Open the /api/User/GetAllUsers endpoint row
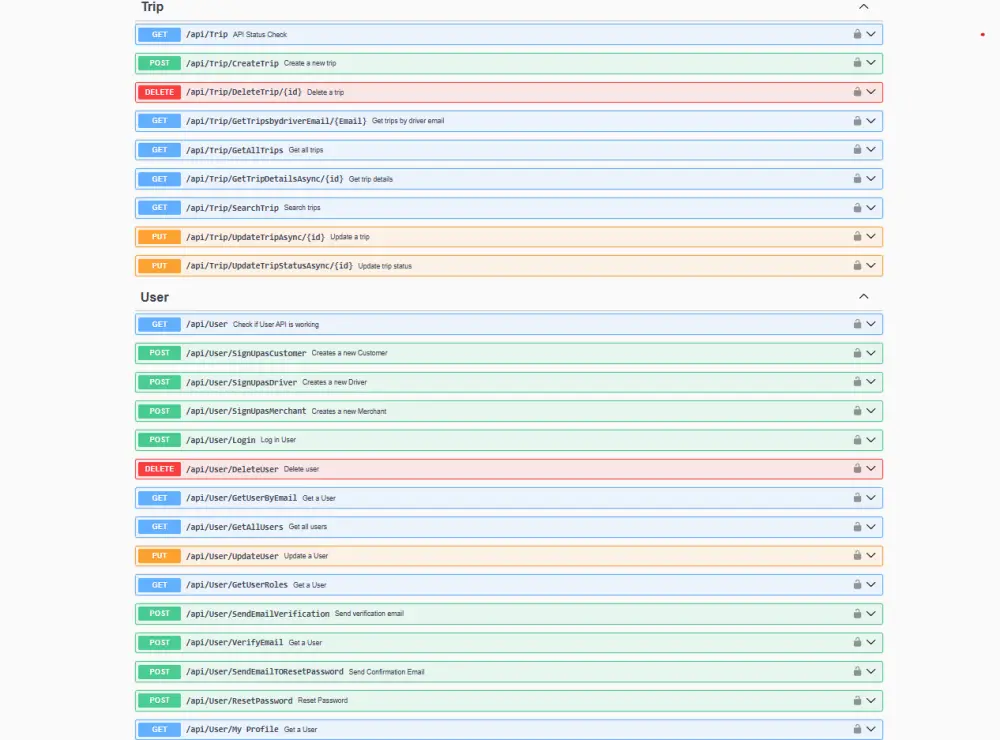This screenshot has height=740, width=1000. tap(500, 526)
